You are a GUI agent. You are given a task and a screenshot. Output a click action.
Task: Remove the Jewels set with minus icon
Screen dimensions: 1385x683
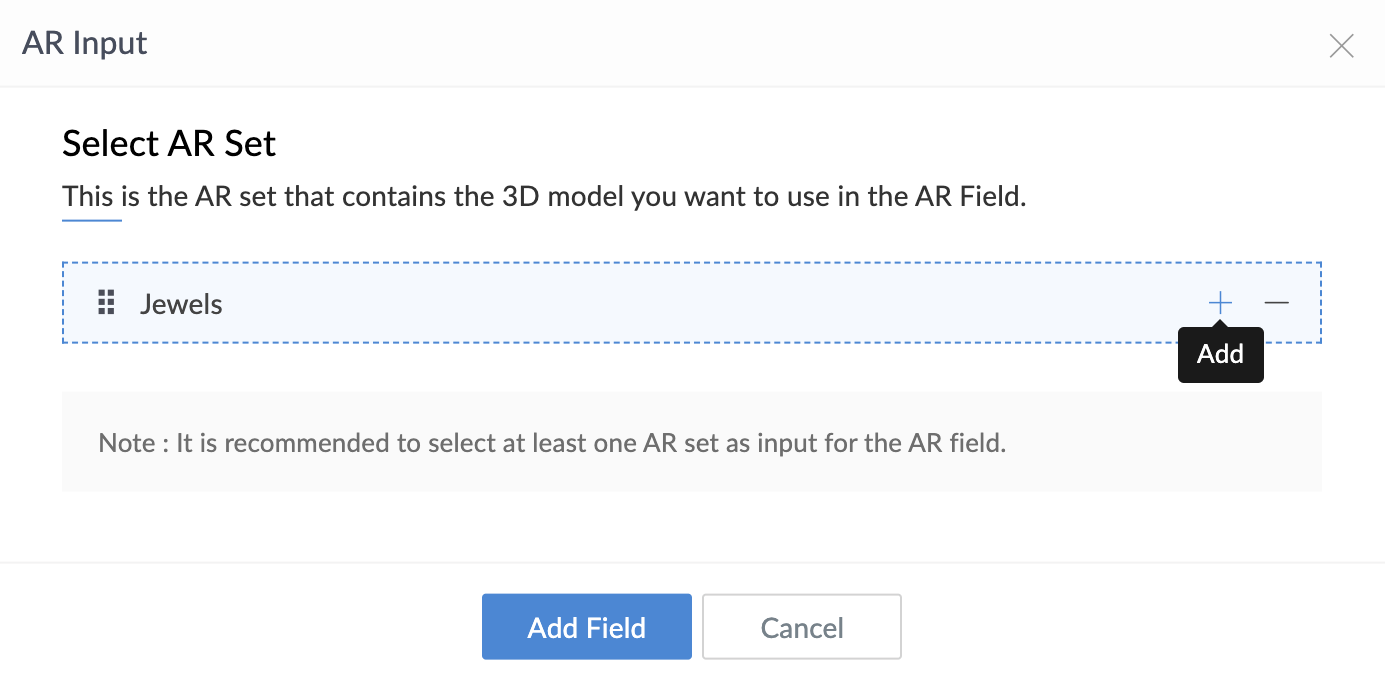[x=1276, y=303]
